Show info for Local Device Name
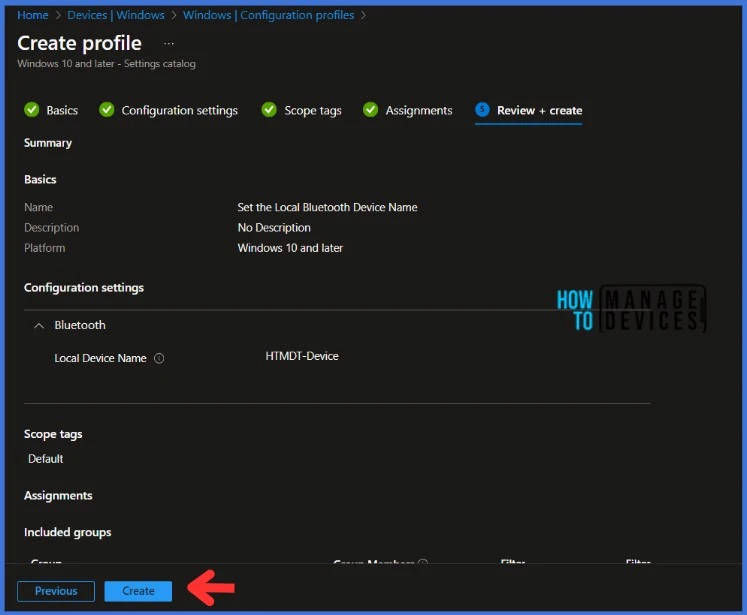Viewport: 747px width, 615px height. [159, 358]
